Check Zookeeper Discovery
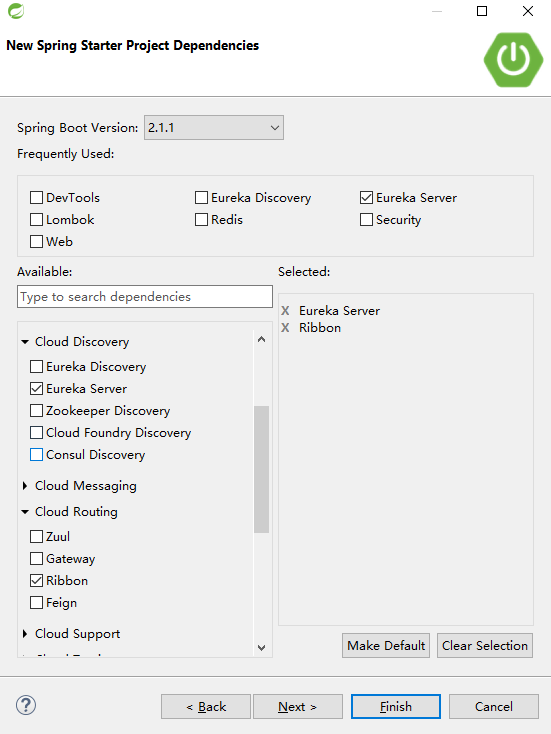 tap(37, 411)
